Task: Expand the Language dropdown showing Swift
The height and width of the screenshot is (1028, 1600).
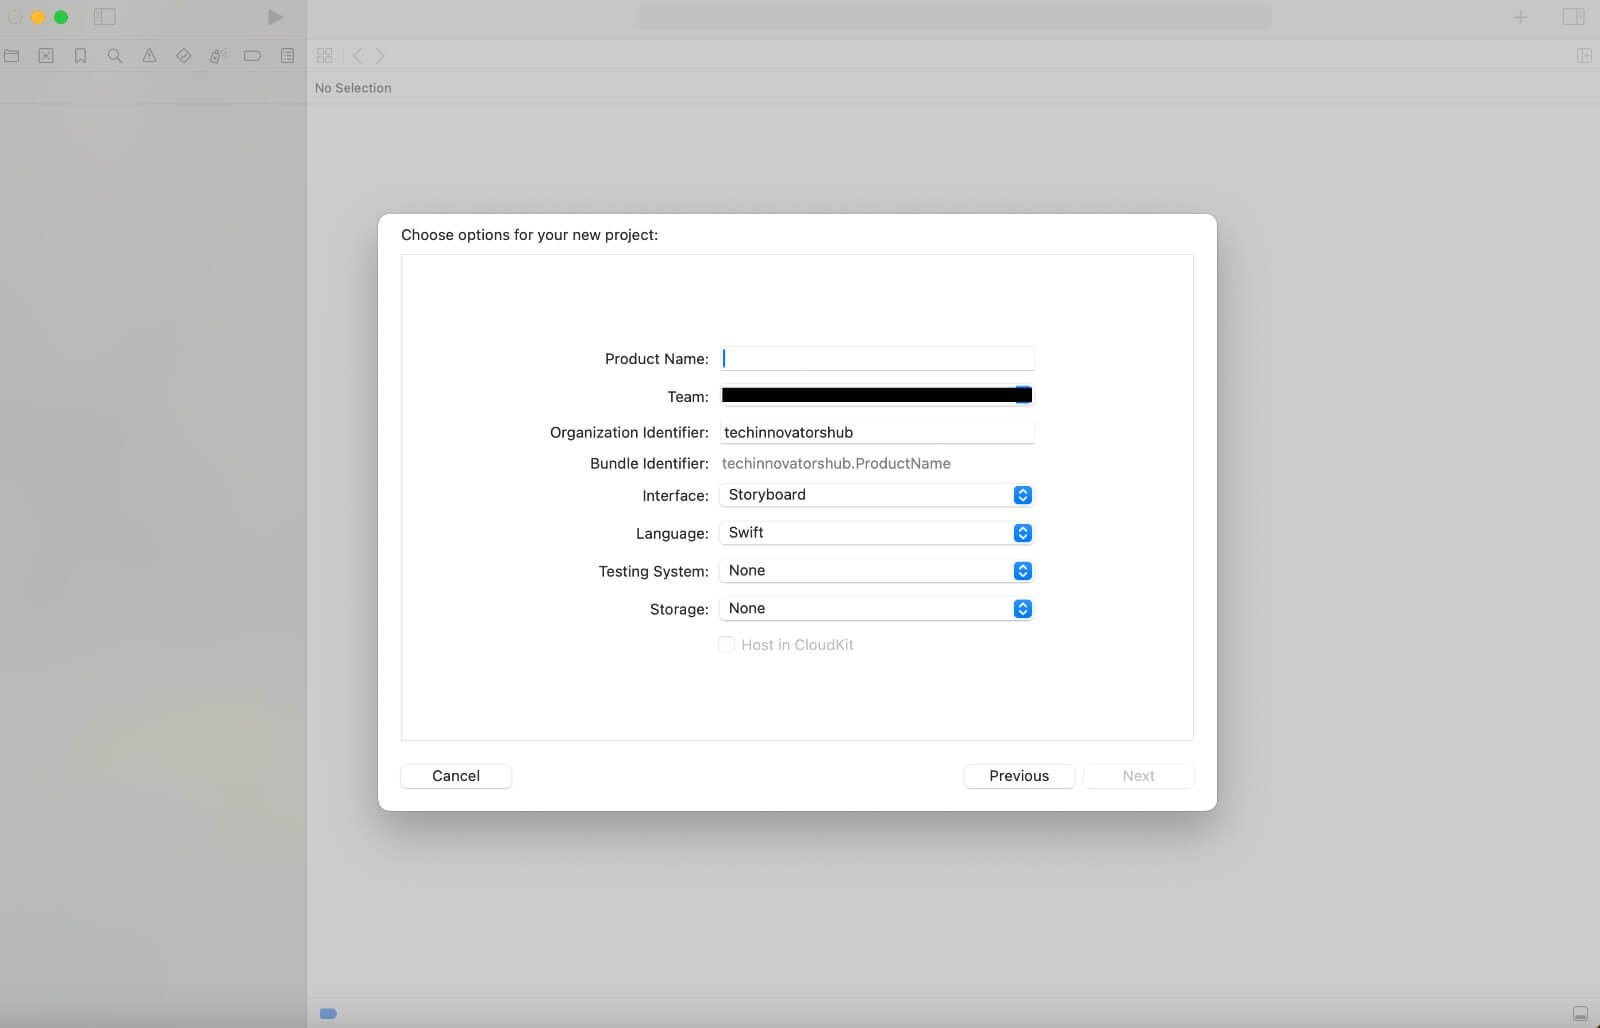Action: point(875,533)
